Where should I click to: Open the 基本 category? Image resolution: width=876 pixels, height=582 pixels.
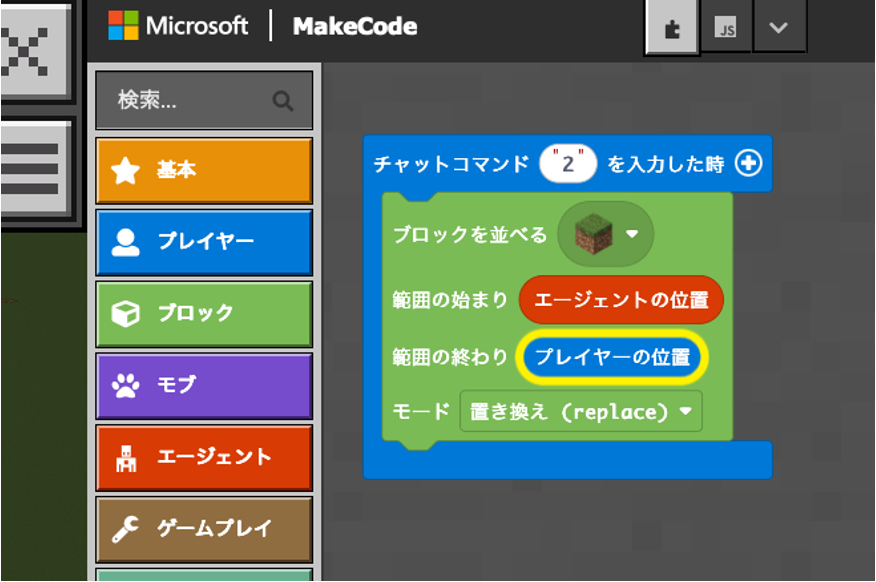pos(204,170)
